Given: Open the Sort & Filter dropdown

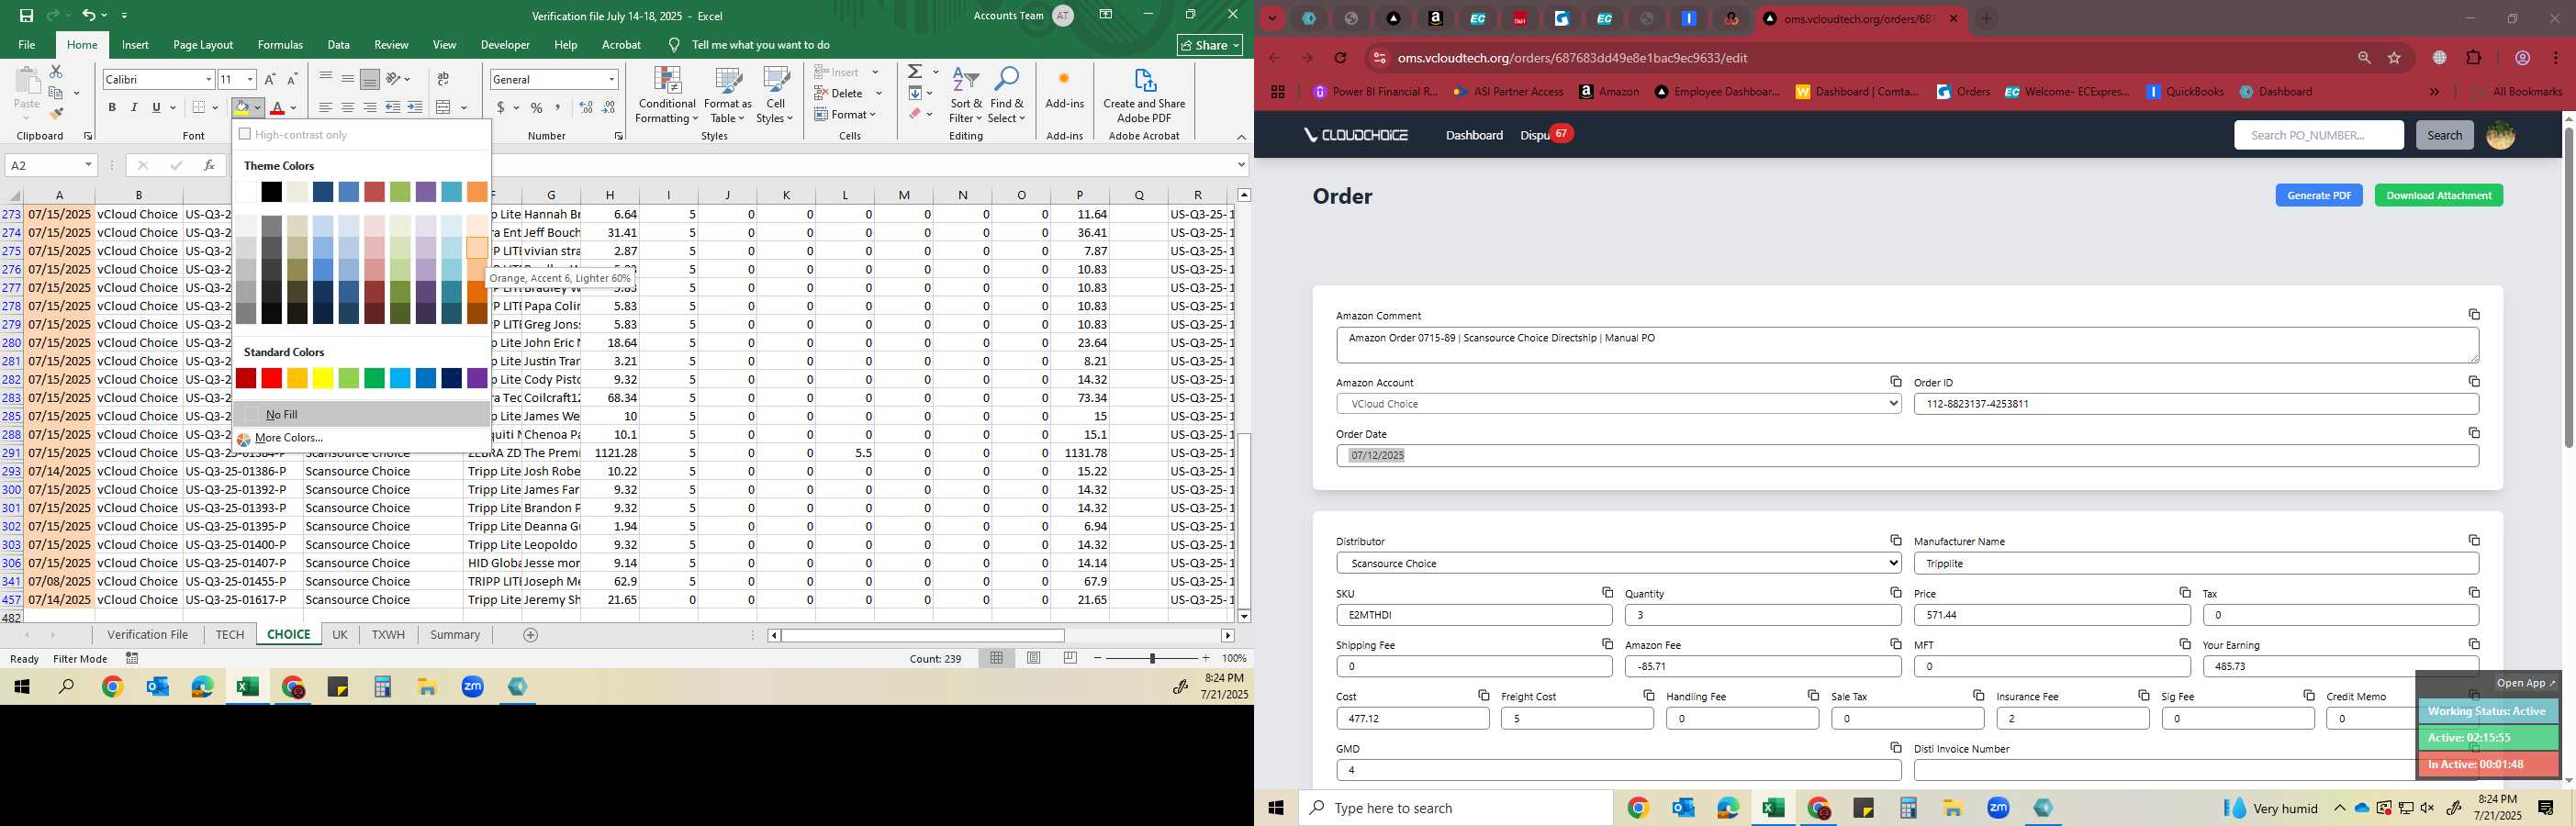Looking at the screenshot, I should (966, 96).
